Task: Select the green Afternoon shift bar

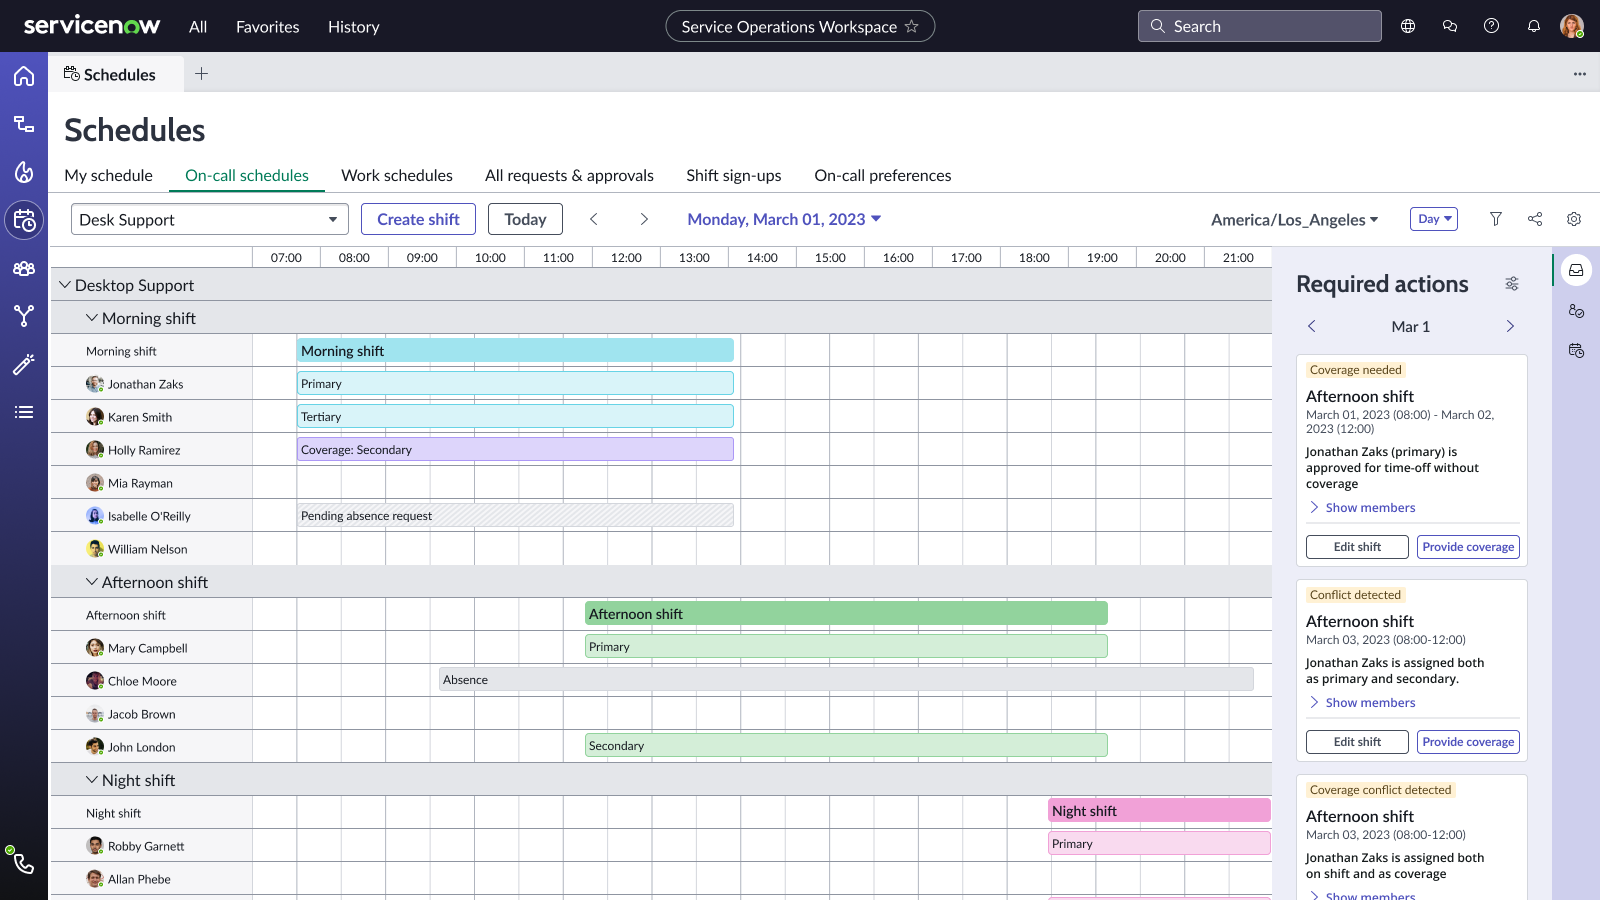Action: 846,614
